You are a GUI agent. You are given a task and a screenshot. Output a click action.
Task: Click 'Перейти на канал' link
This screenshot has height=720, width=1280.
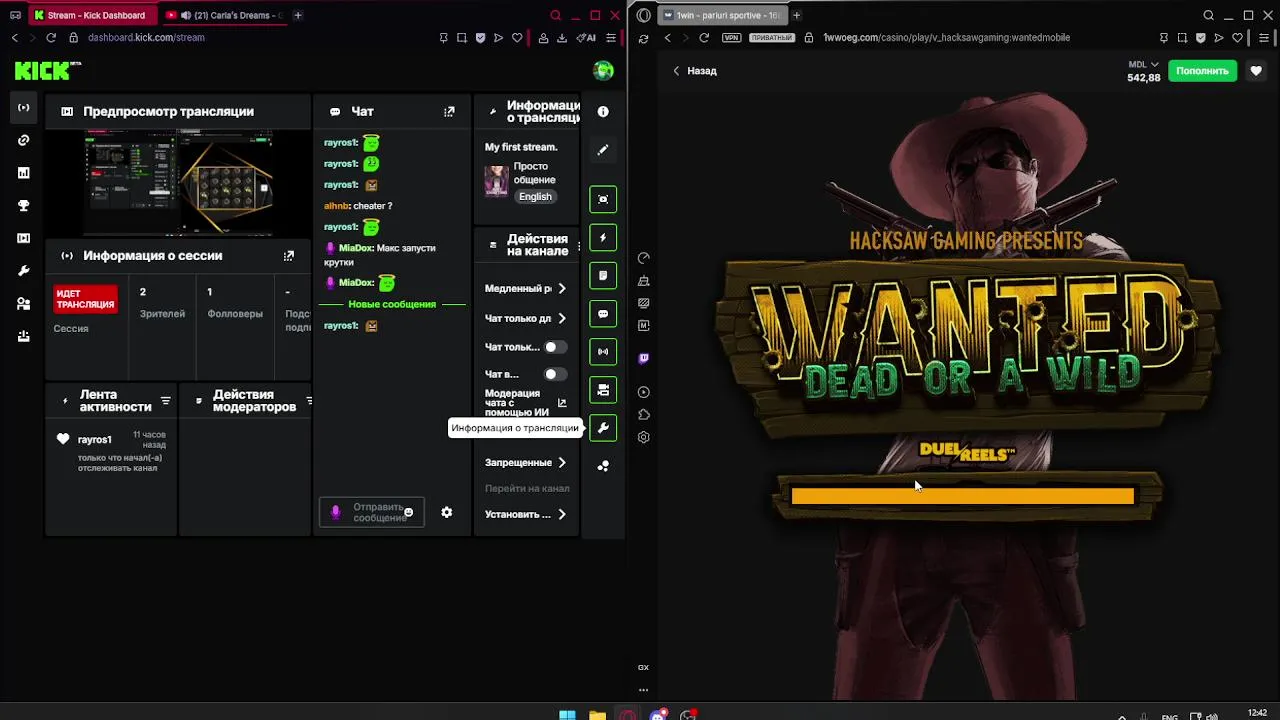click(527, 488)
